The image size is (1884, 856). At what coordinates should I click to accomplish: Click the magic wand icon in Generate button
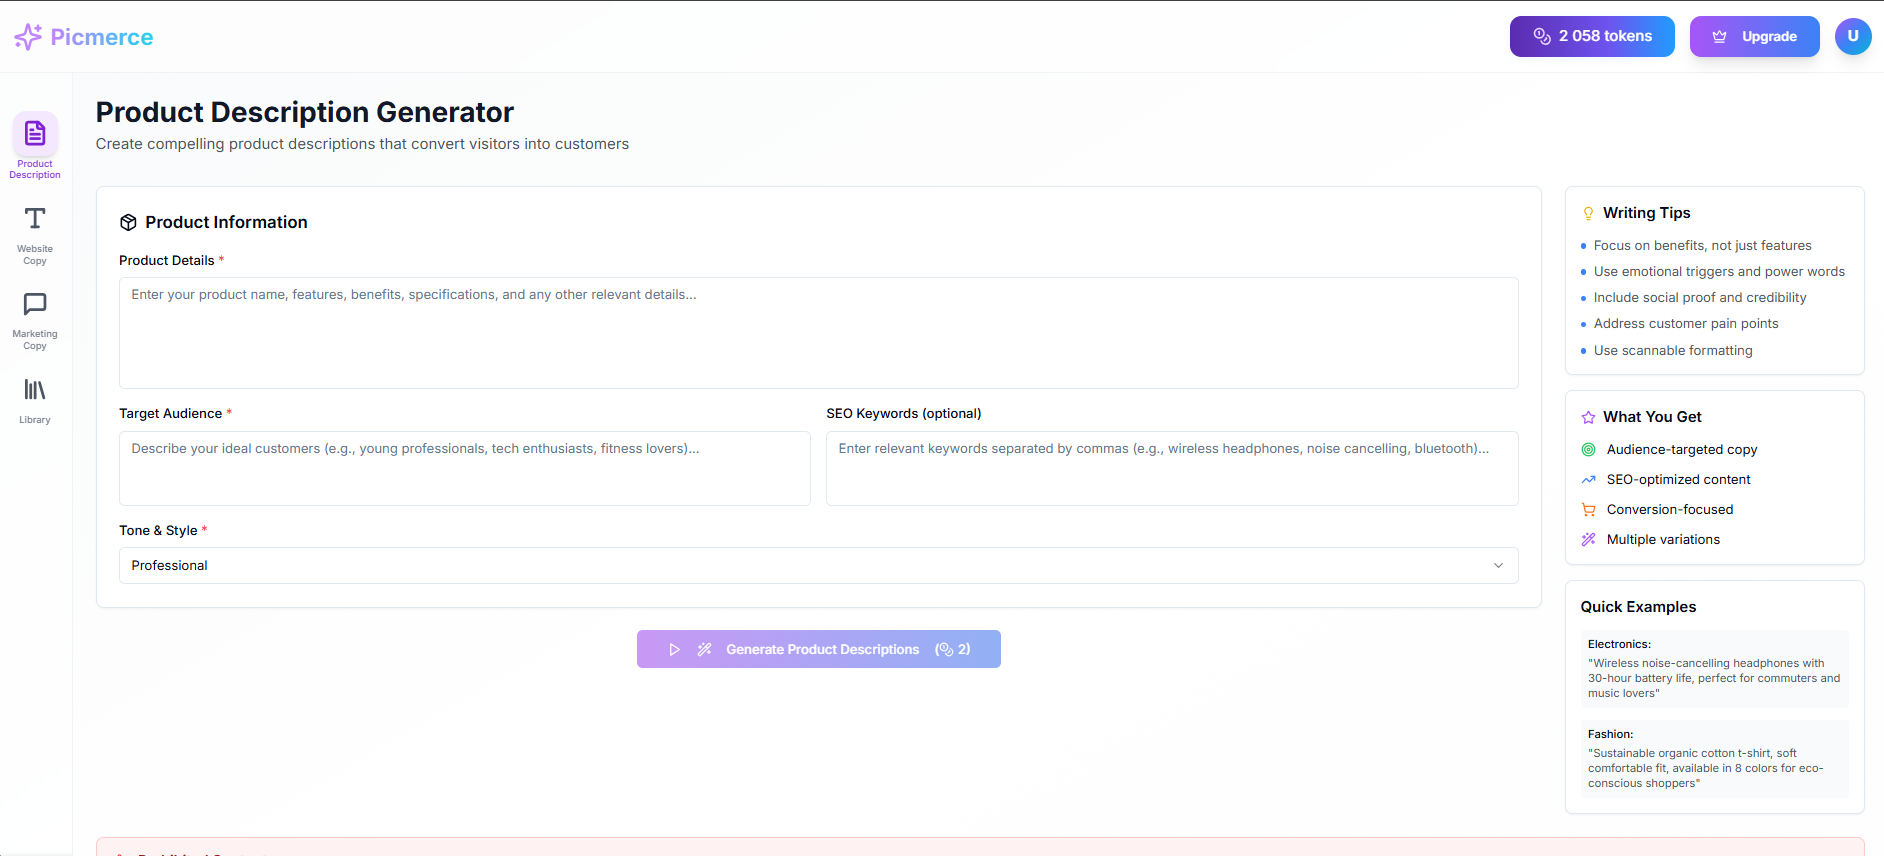pos(705,649)
